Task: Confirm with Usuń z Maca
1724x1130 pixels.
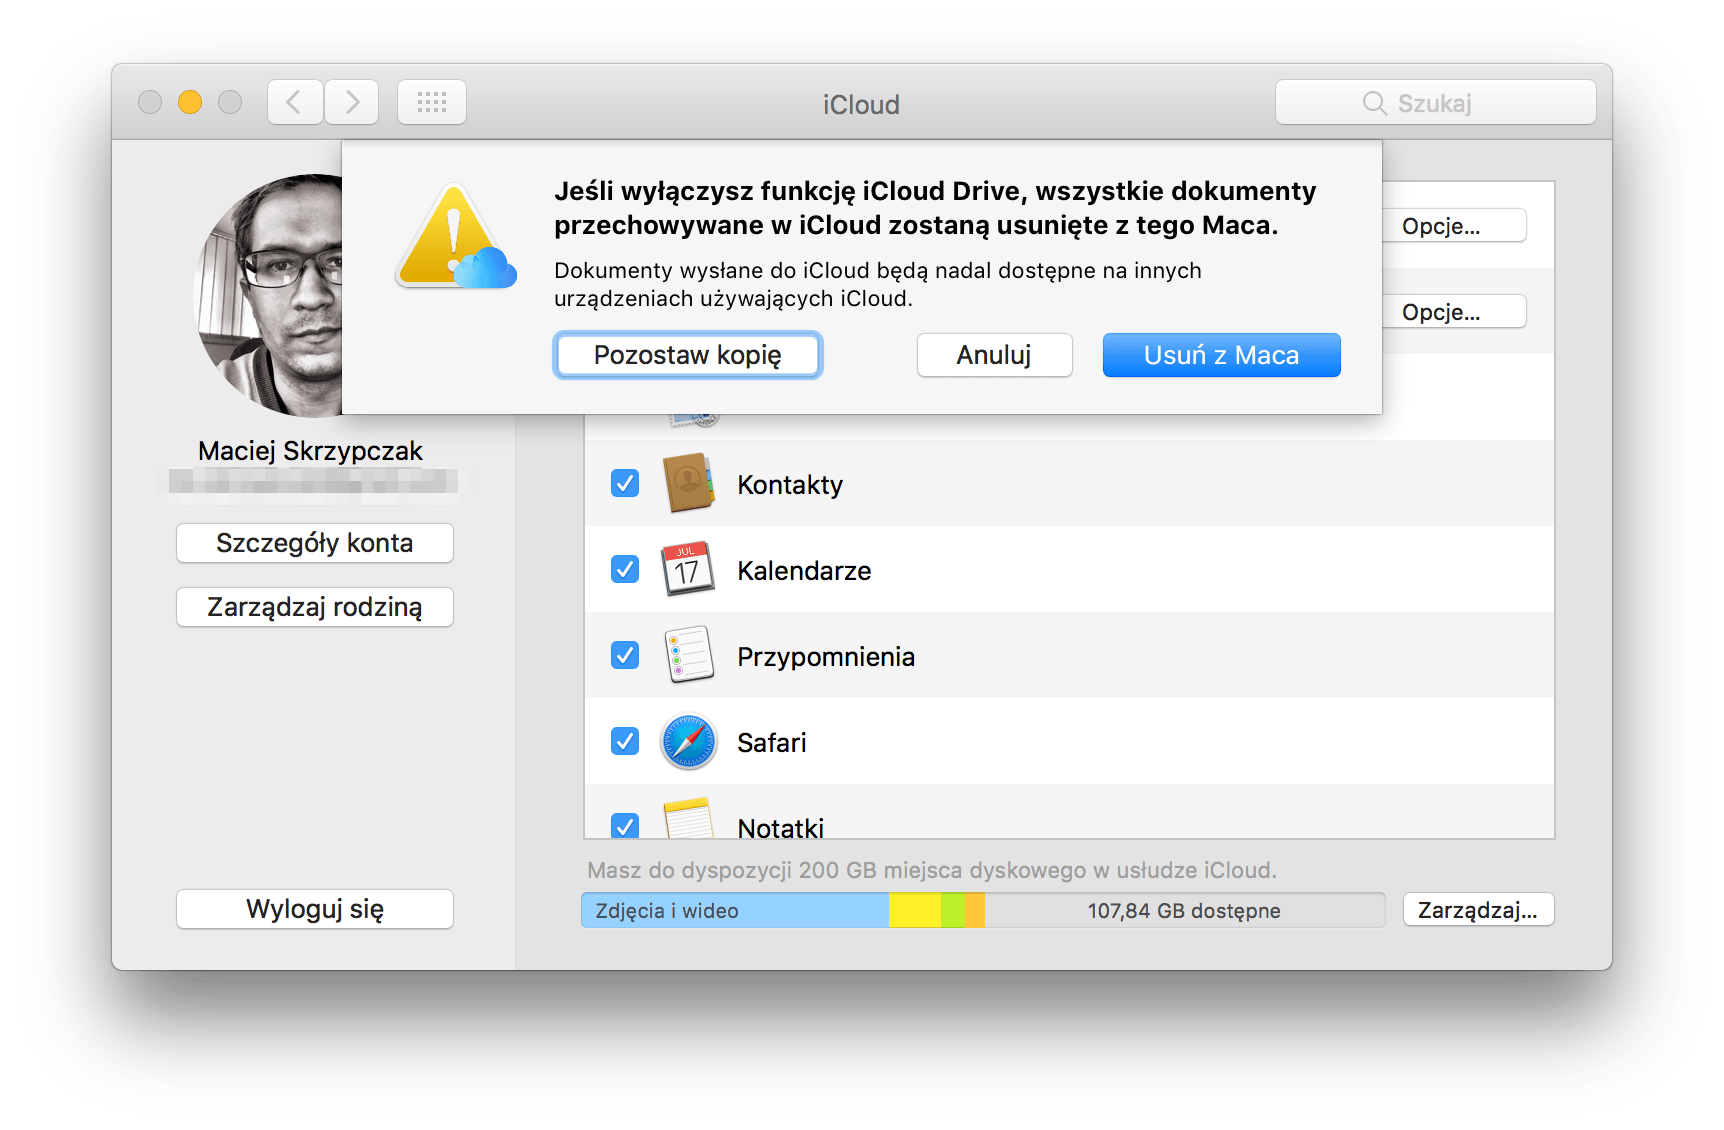Action: [1221, 355]
